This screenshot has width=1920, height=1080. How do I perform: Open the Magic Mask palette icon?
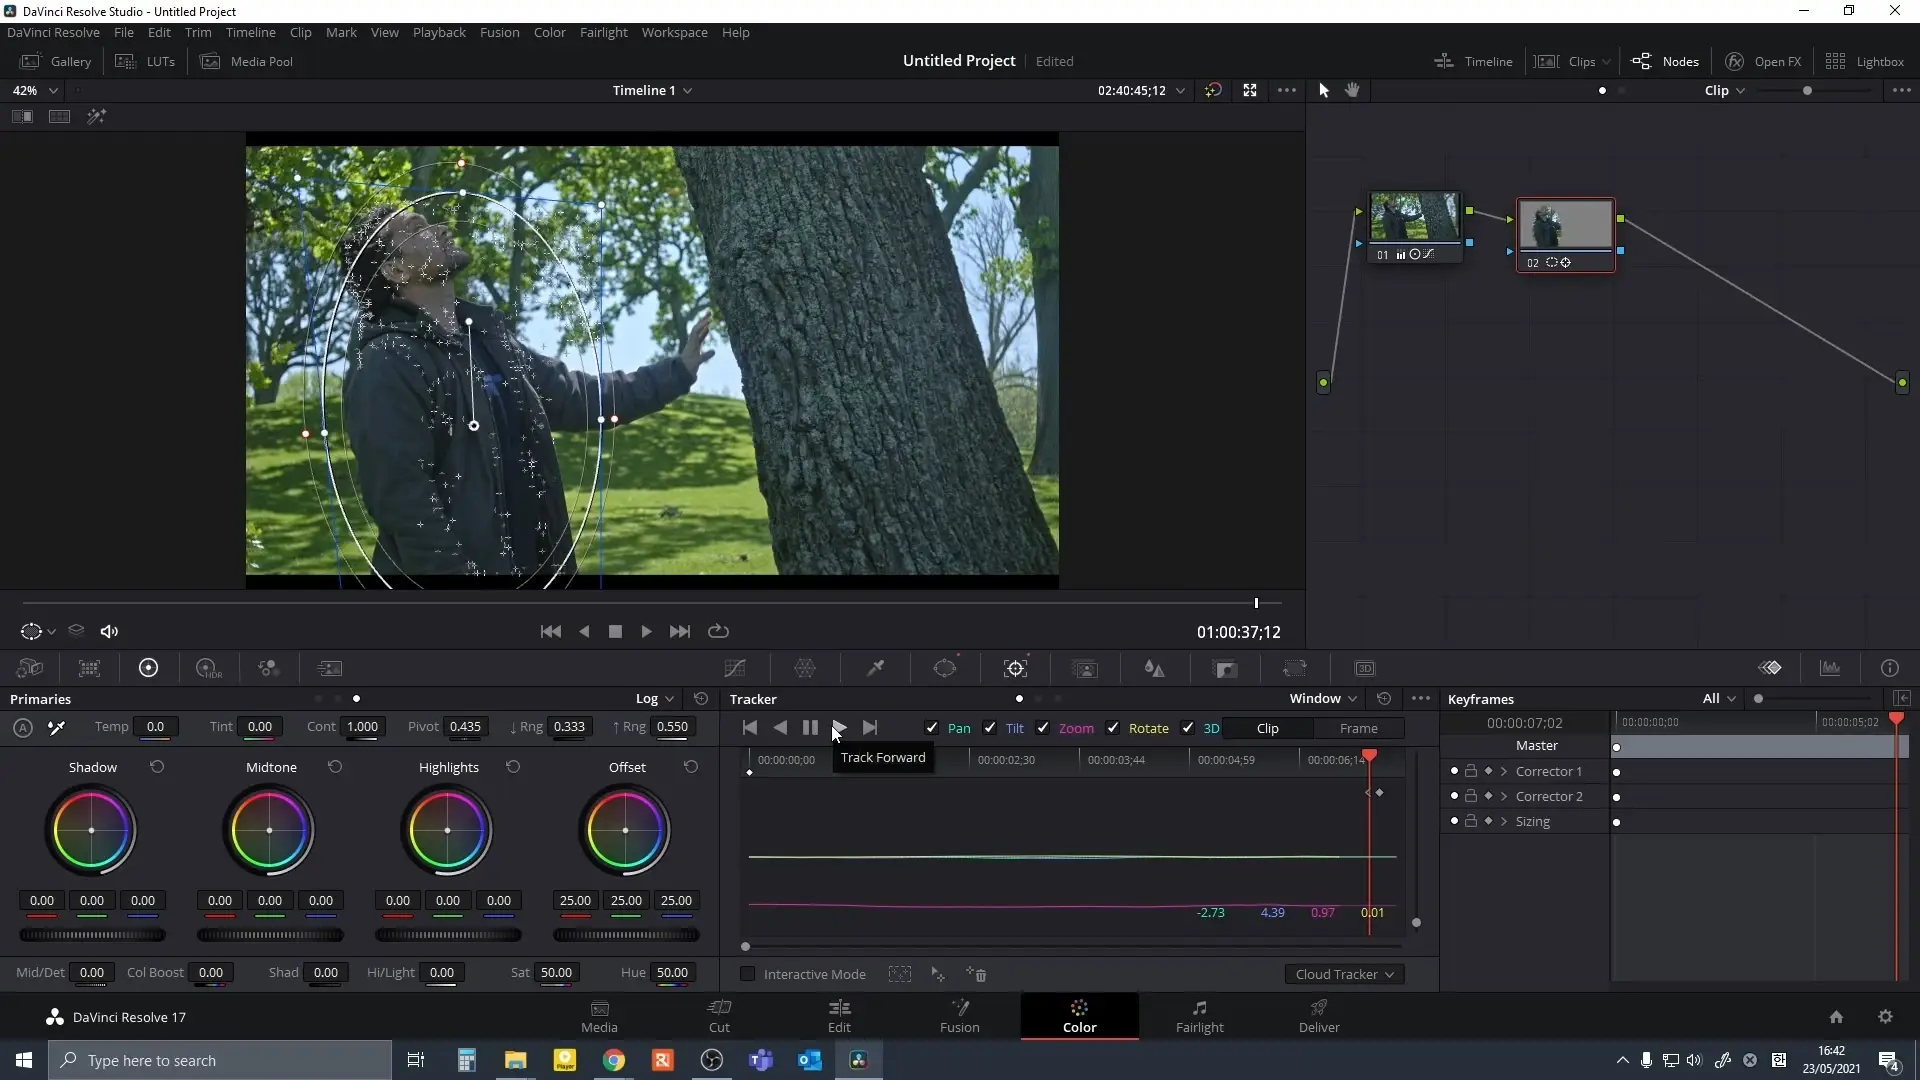pos(1085,668)
